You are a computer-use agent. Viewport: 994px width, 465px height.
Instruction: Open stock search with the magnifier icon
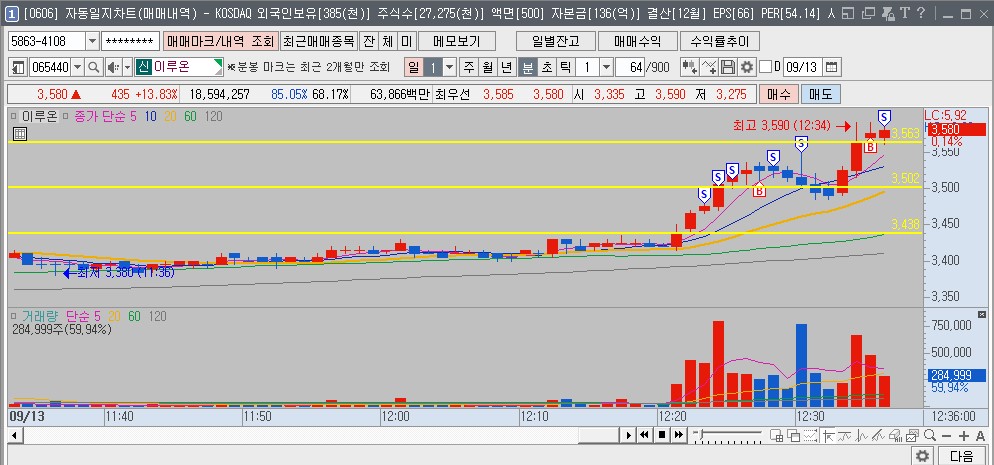(x=94, y=67)
